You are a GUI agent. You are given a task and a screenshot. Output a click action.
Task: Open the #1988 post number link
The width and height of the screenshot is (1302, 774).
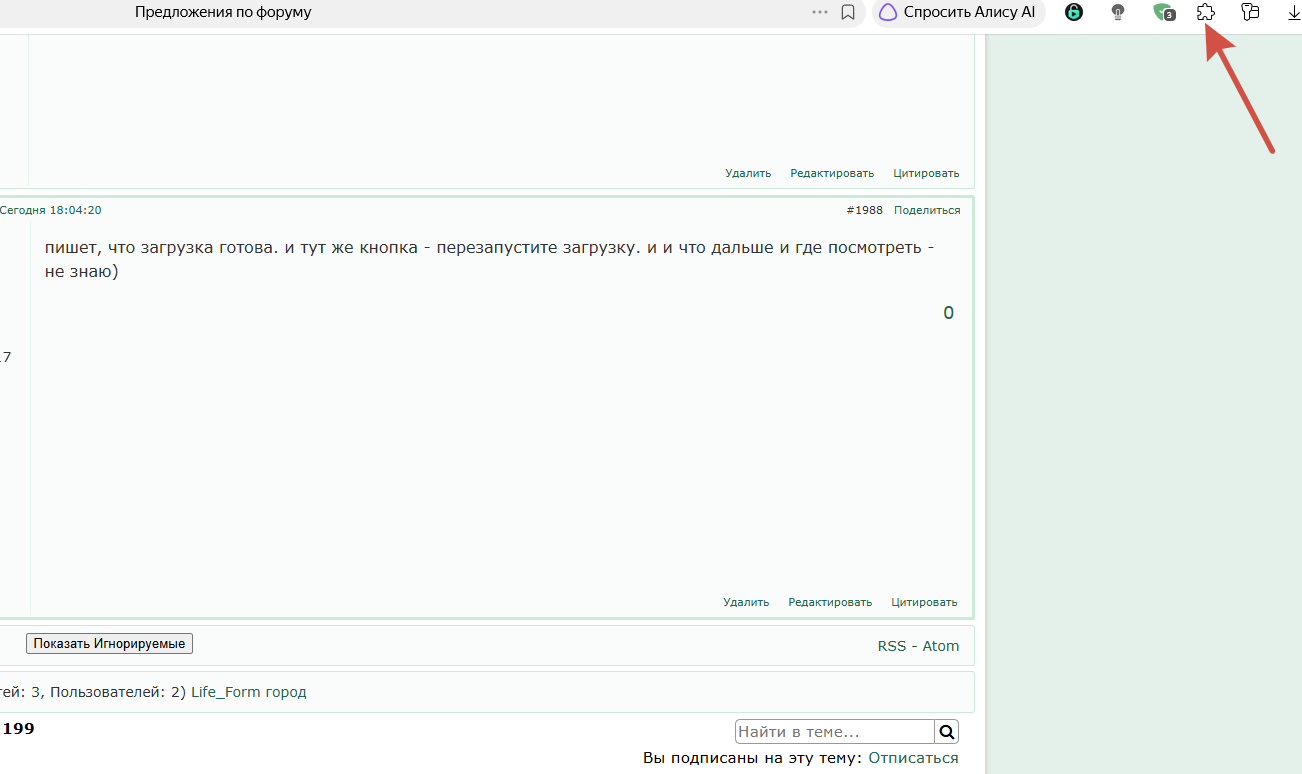(x=864, y=210)
